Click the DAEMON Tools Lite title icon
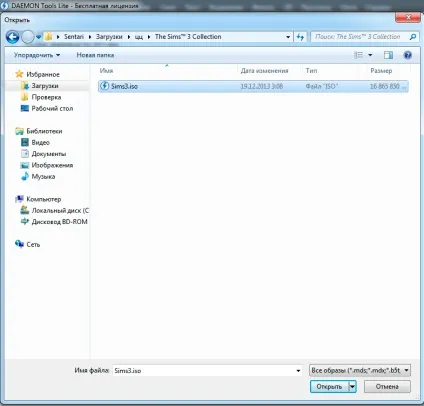 click(5, 6)
